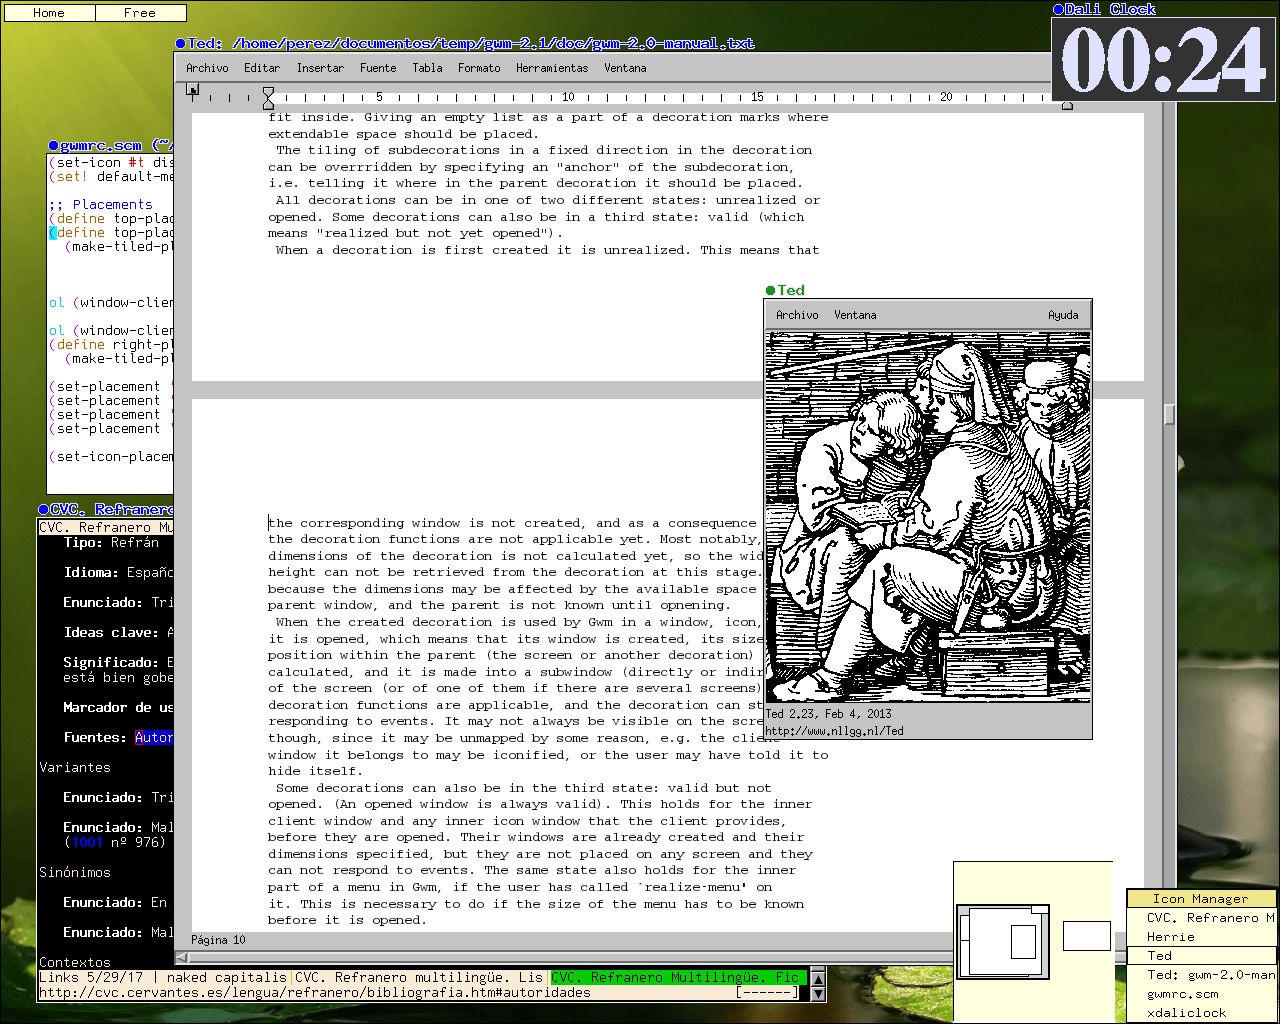Viewport: 1280px width, 1024px height.
Task: Click the Ted manual window title path text
Action: point(493,43)
